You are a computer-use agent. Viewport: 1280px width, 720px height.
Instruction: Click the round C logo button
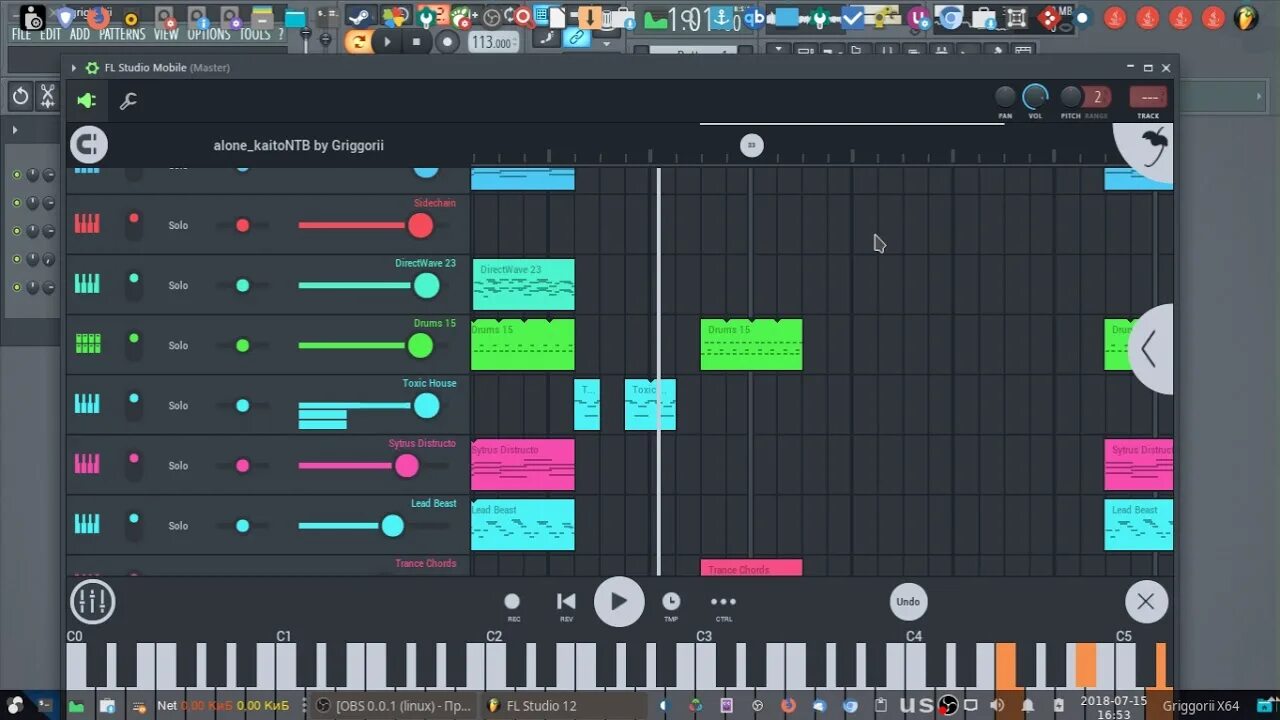coord(88,145)
